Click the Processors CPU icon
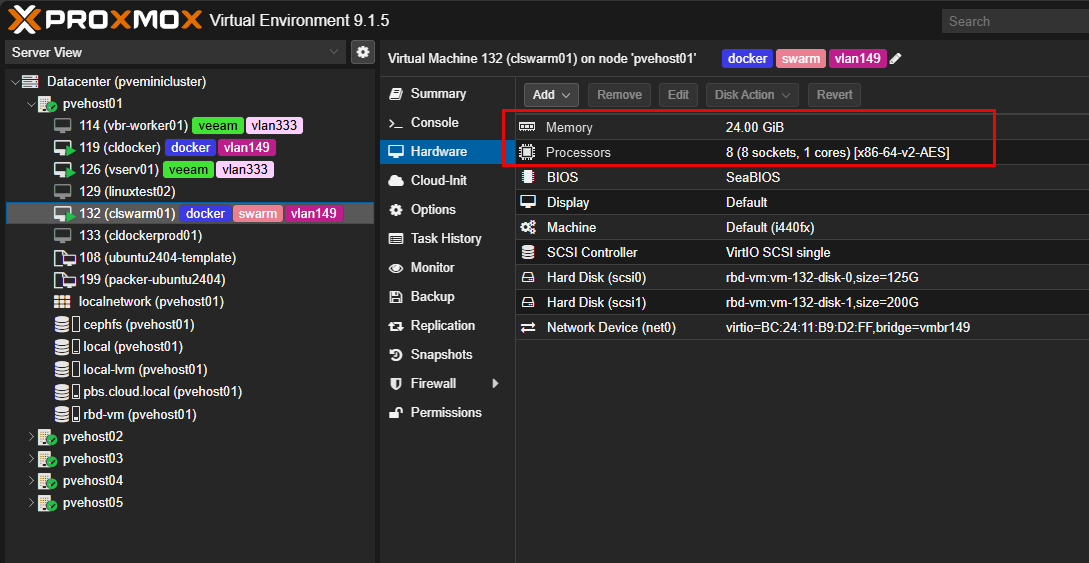Image resolution: width=1089 pixels, height=563 pixels. coord(528,152)
